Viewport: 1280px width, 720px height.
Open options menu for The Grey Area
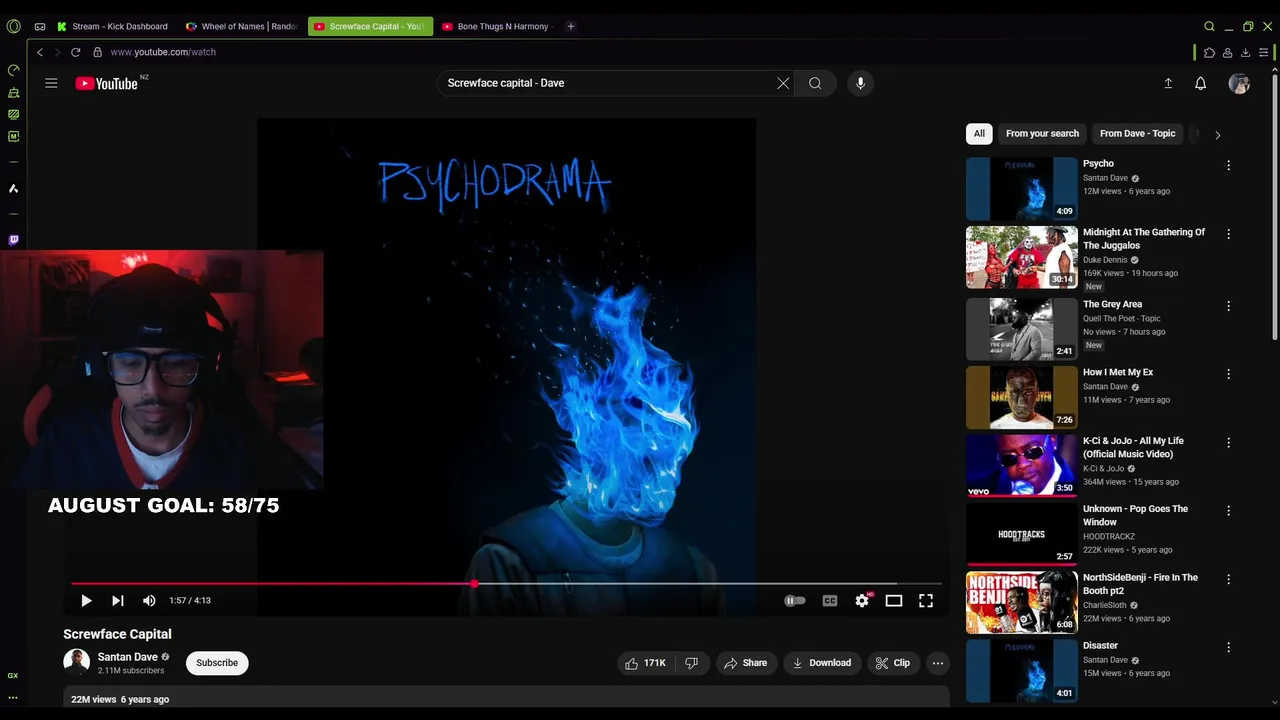(1228, 306)
